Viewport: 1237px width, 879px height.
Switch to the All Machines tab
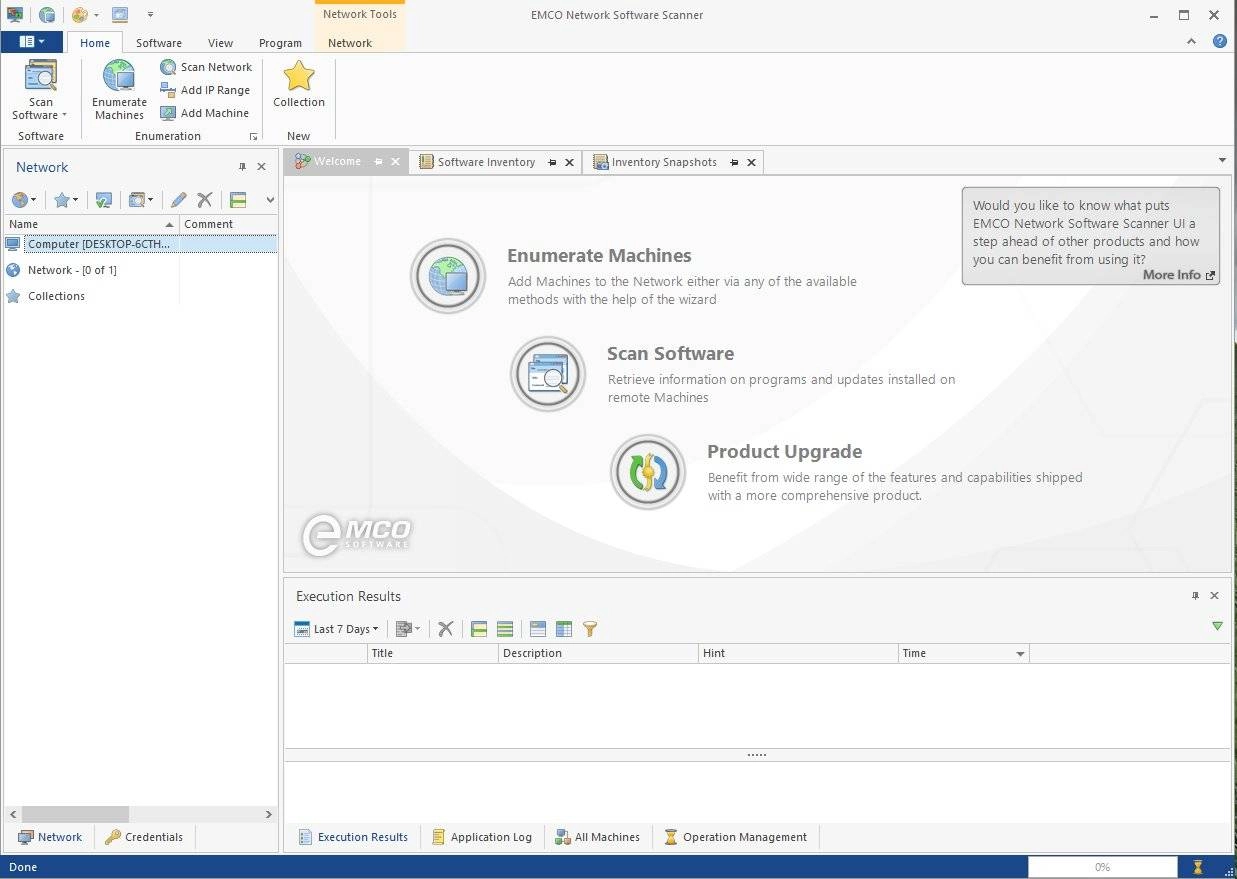(x=597, y=837)
